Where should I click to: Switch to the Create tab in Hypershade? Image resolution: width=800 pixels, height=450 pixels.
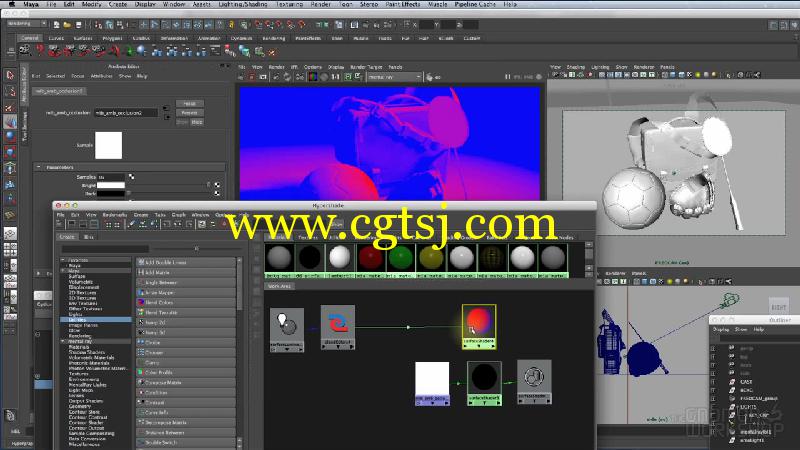point(67,237)
